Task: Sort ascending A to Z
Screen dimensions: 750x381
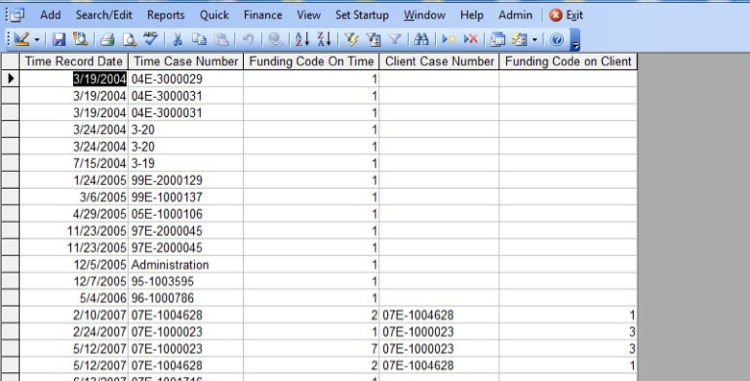Action: (302, 39)
